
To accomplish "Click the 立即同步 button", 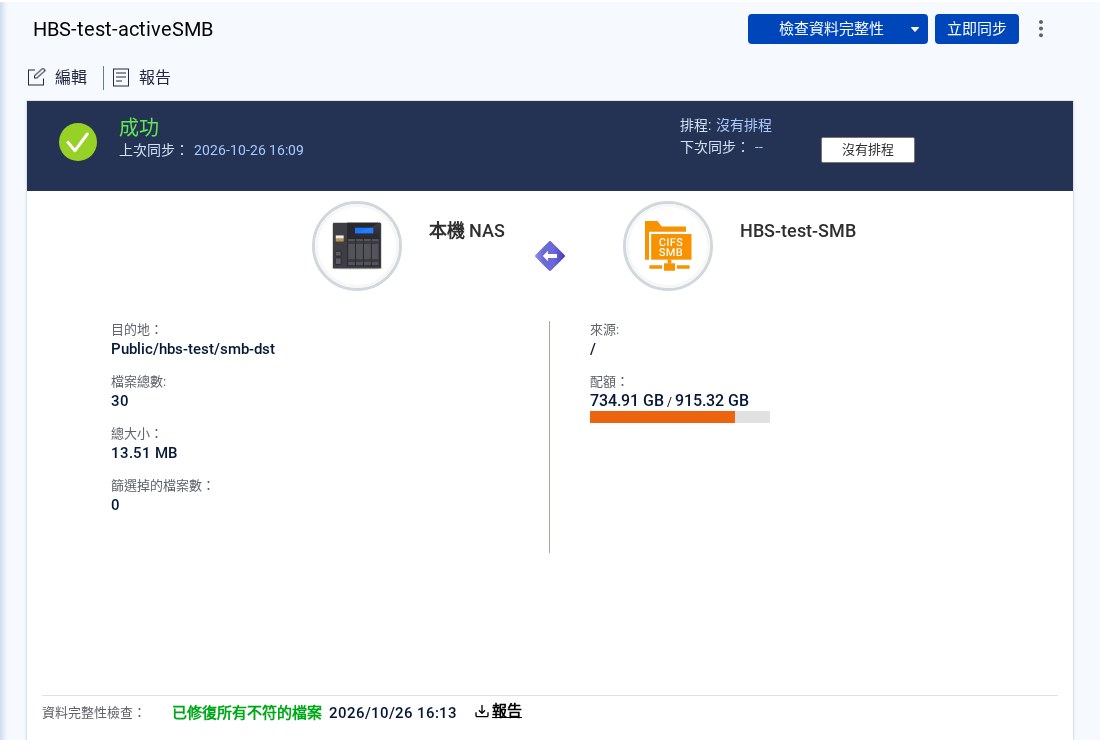I will pyautogui.click(x=977, y=29).
